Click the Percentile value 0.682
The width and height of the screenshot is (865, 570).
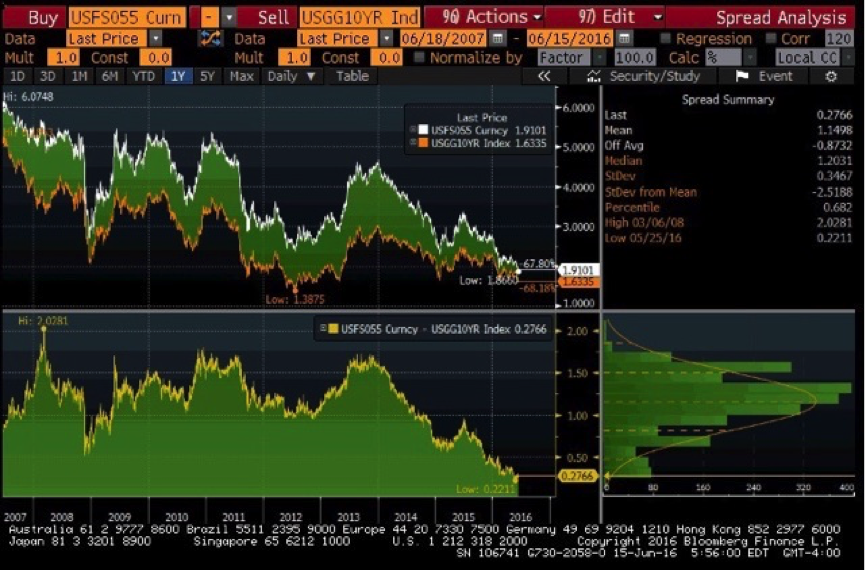click(837, 207)
